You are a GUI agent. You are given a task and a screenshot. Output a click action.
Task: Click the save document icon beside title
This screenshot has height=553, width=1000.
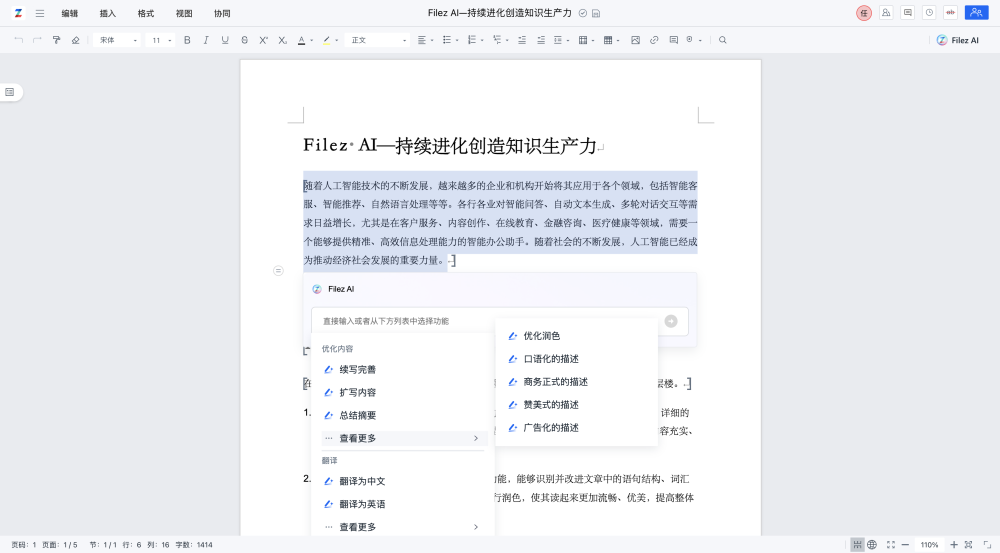596,13
